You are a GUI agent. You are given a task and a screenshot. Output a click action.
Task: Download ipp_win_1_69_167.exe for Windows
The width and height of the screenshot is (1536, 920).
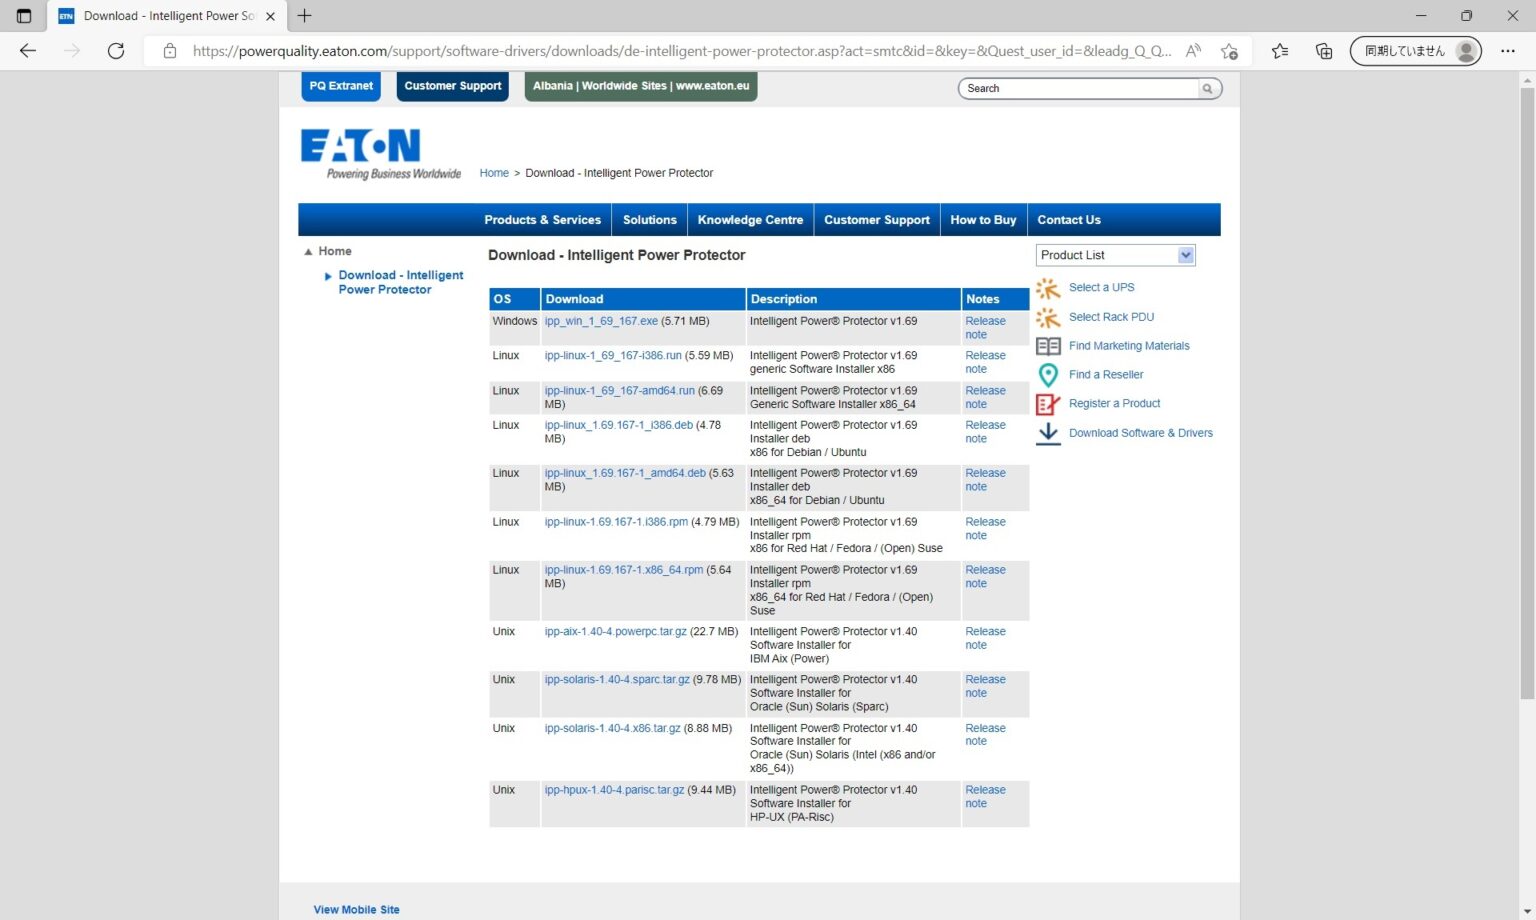pyautogui.click(x=601, y=321)
